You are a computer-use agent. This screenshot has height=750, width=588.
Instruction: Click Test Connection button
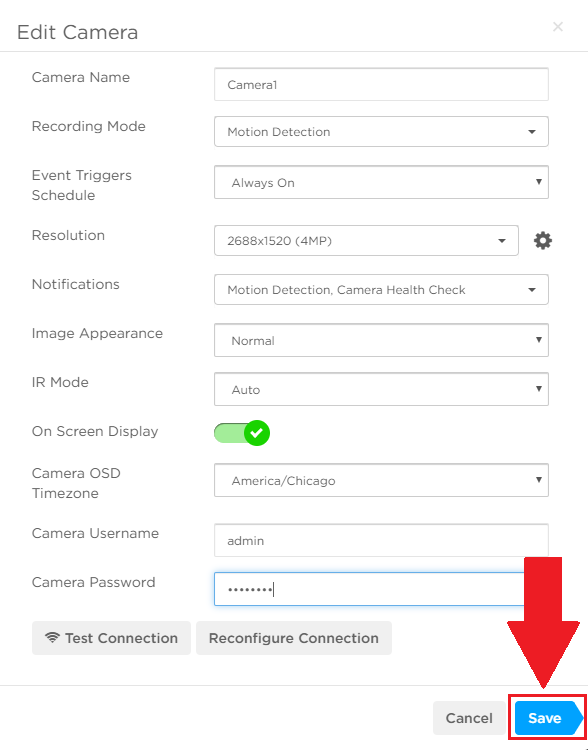(x=111, y=638)
